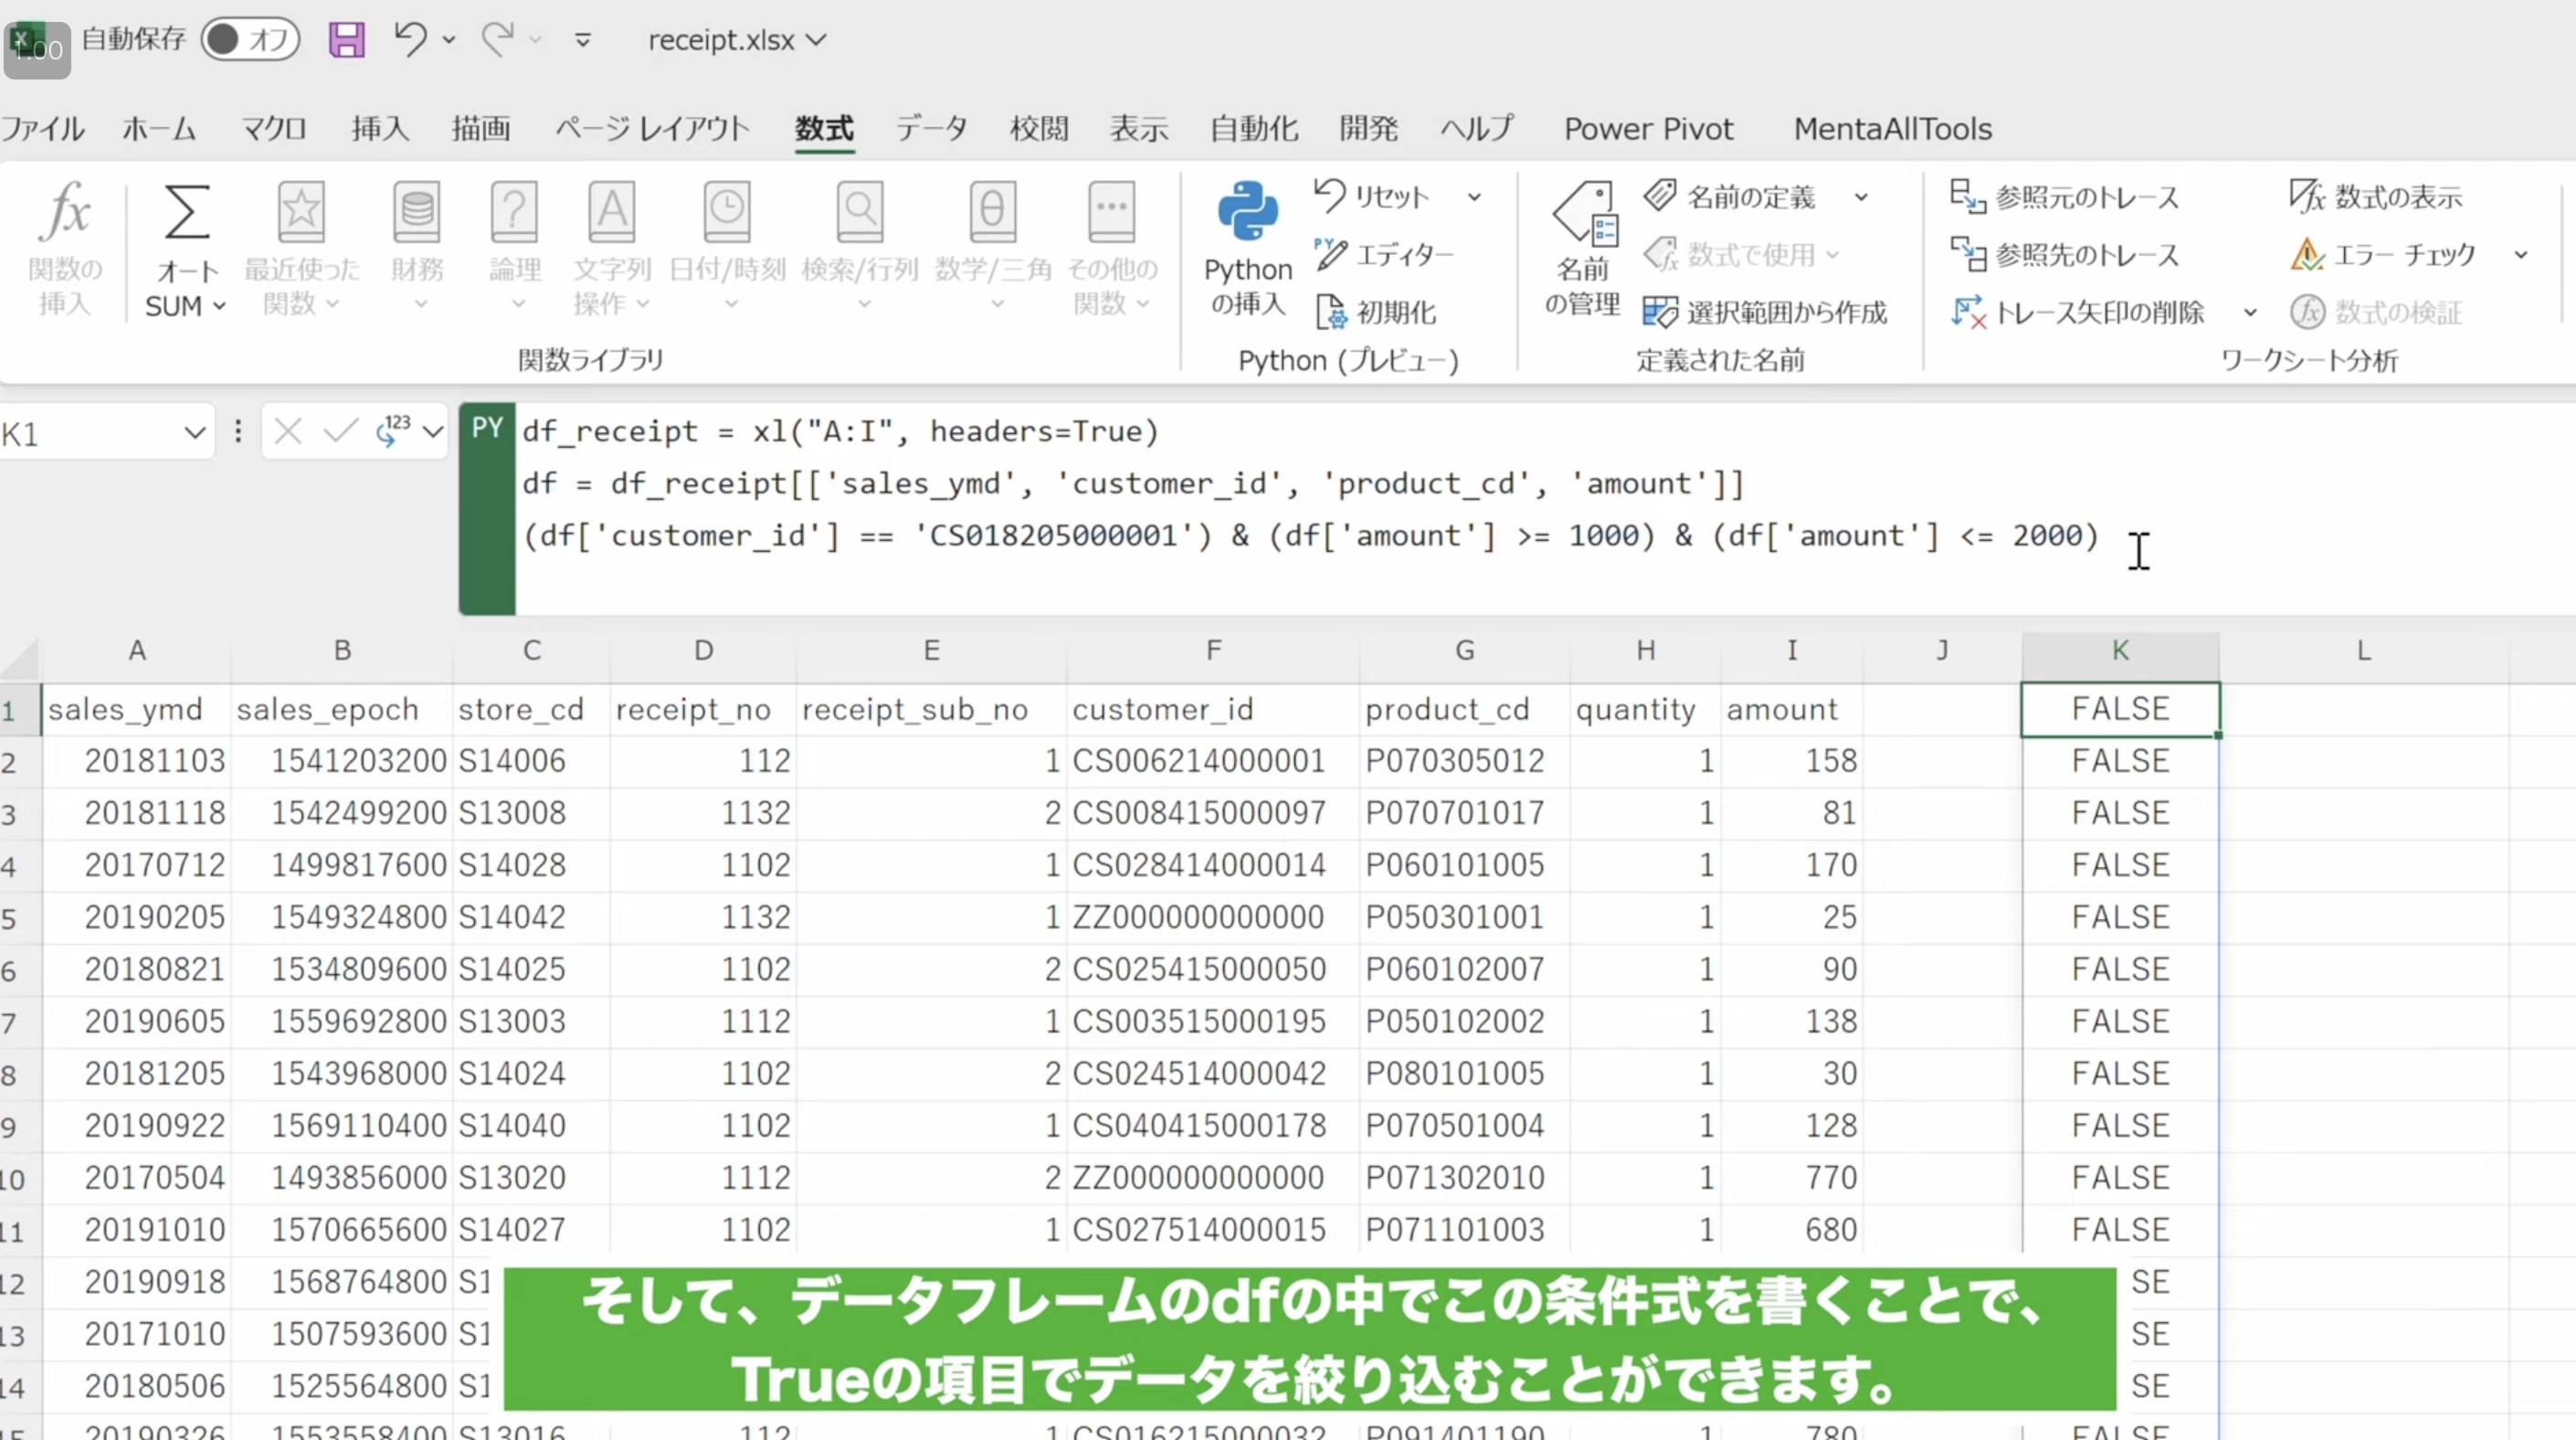
Task: Click the オート SUM sigma icon
Action: [186, 212]
